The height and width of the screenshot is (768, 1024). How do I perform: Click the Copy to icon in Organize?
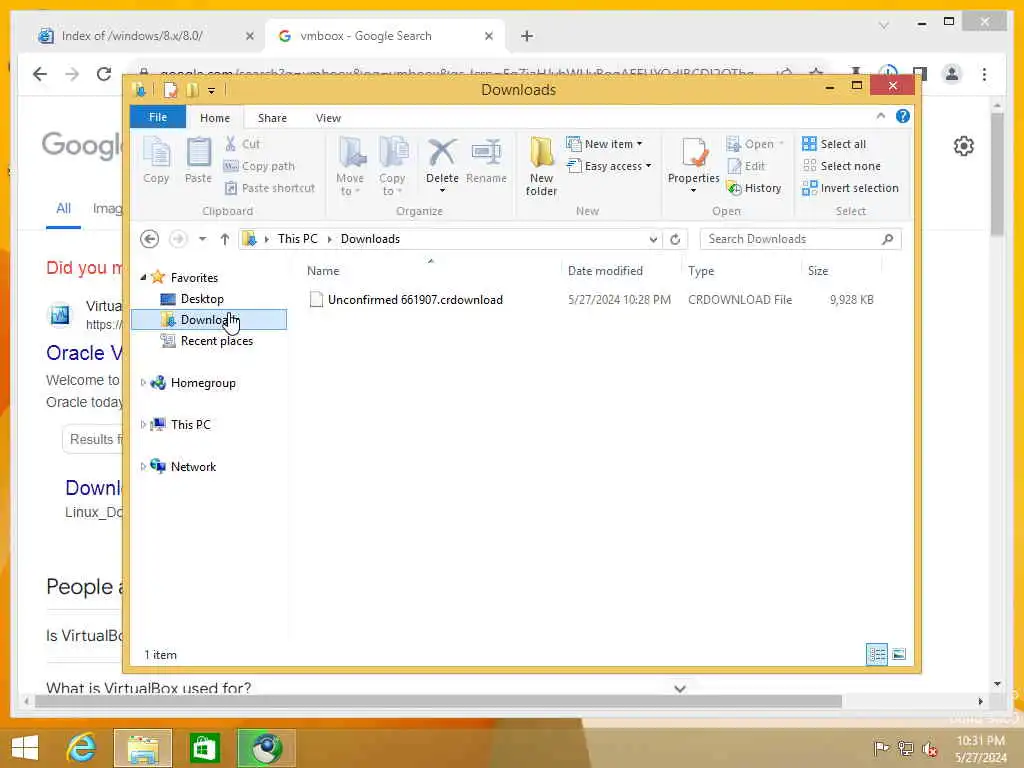pyautogui.click(x=392, y=165)
